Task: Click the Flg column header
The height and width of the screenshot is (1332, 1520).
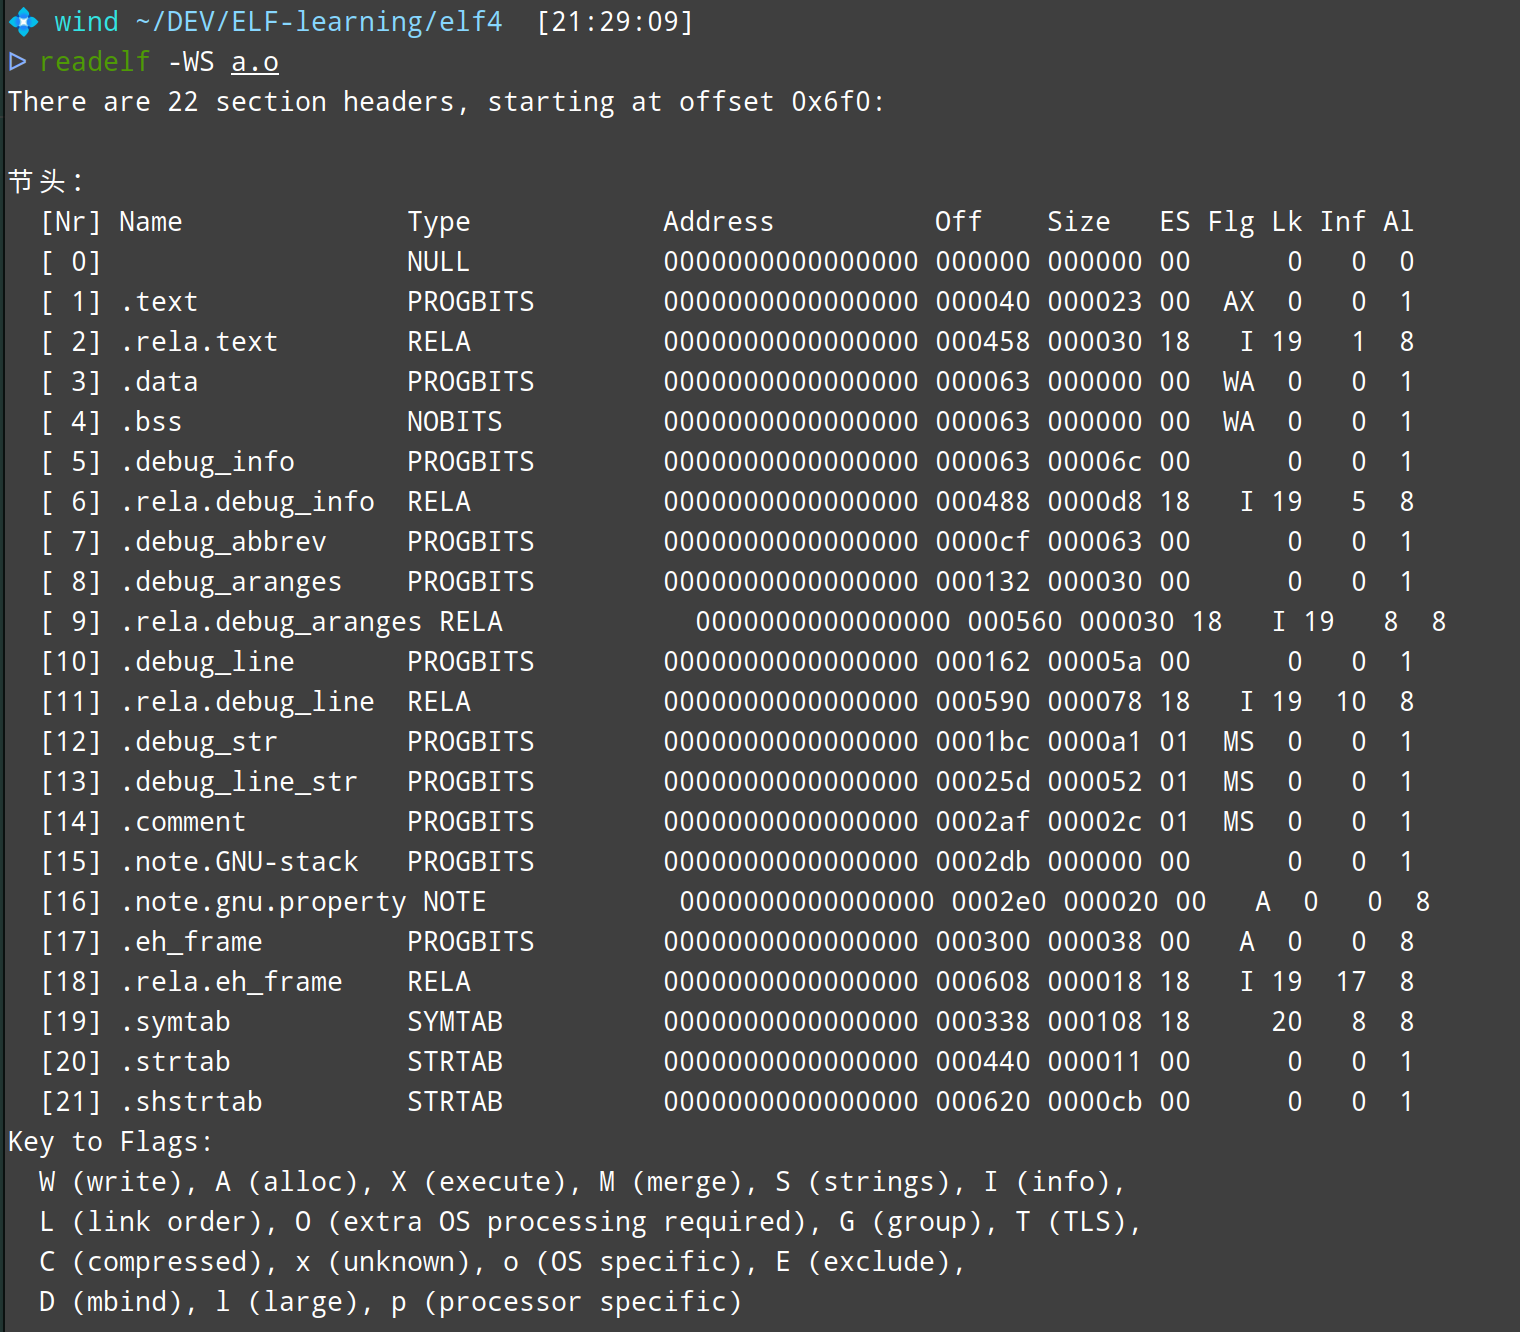Action: (1231, 222)
